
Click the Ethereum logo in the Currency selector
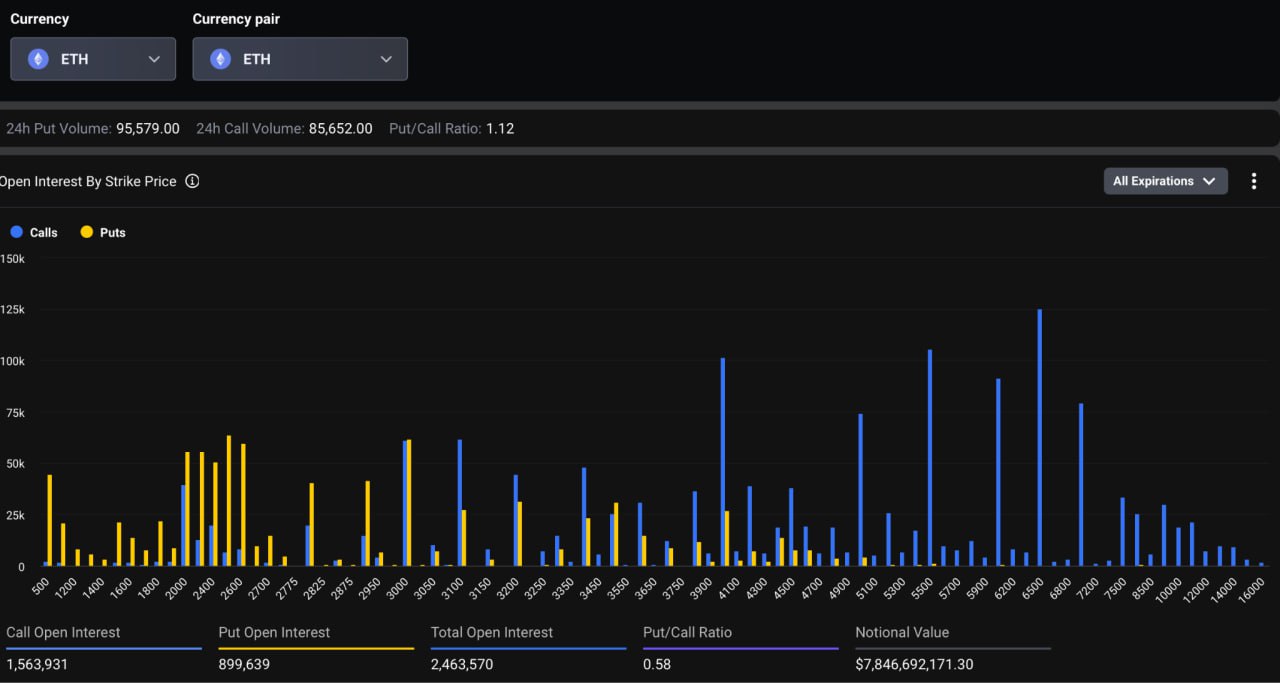(x=38, y=59)
